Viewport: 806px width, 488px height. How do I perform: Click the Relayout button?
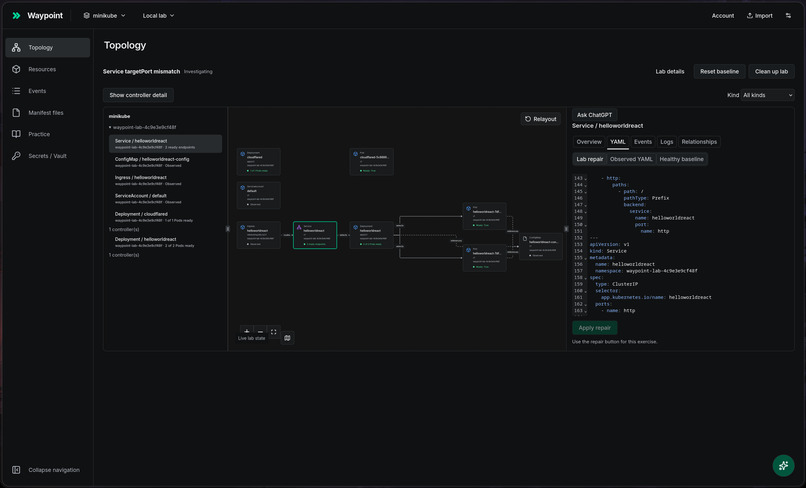click(540, 119)
